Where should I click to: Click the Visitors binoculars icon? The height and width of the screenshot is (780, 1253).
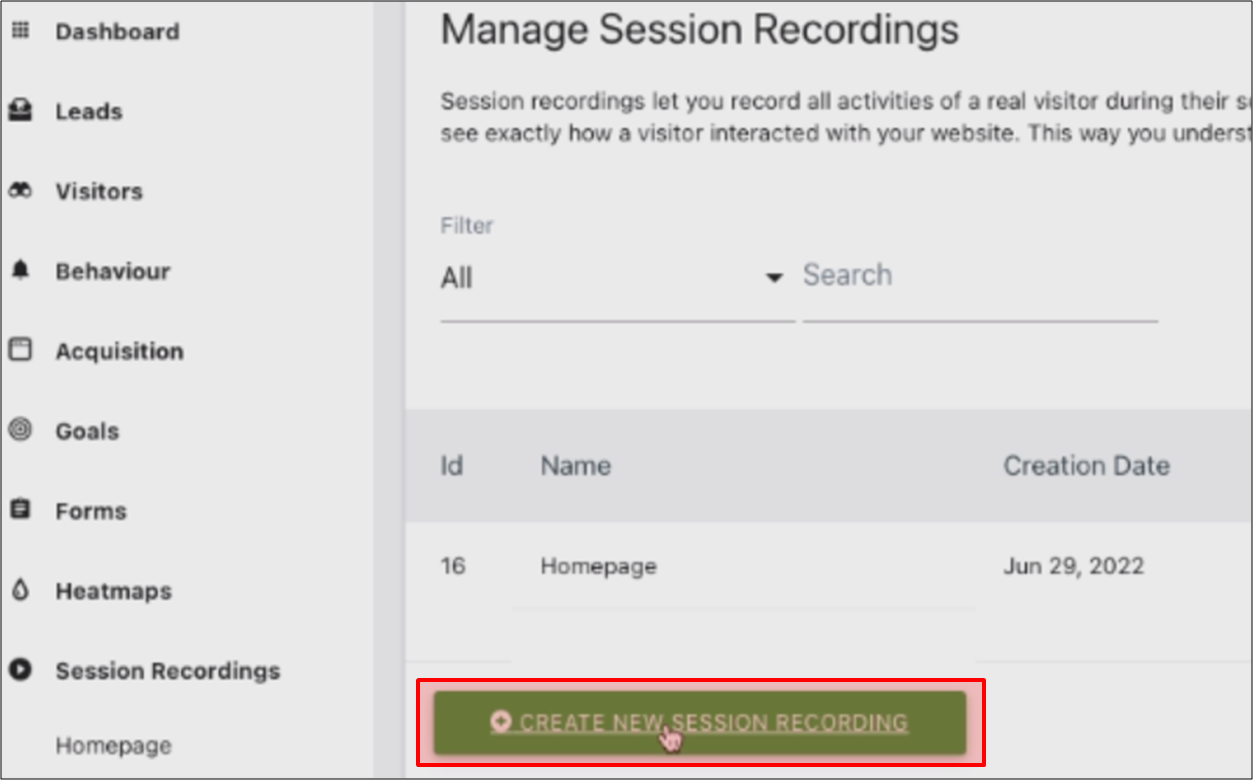pyautogui.click(x=20, y=191)
